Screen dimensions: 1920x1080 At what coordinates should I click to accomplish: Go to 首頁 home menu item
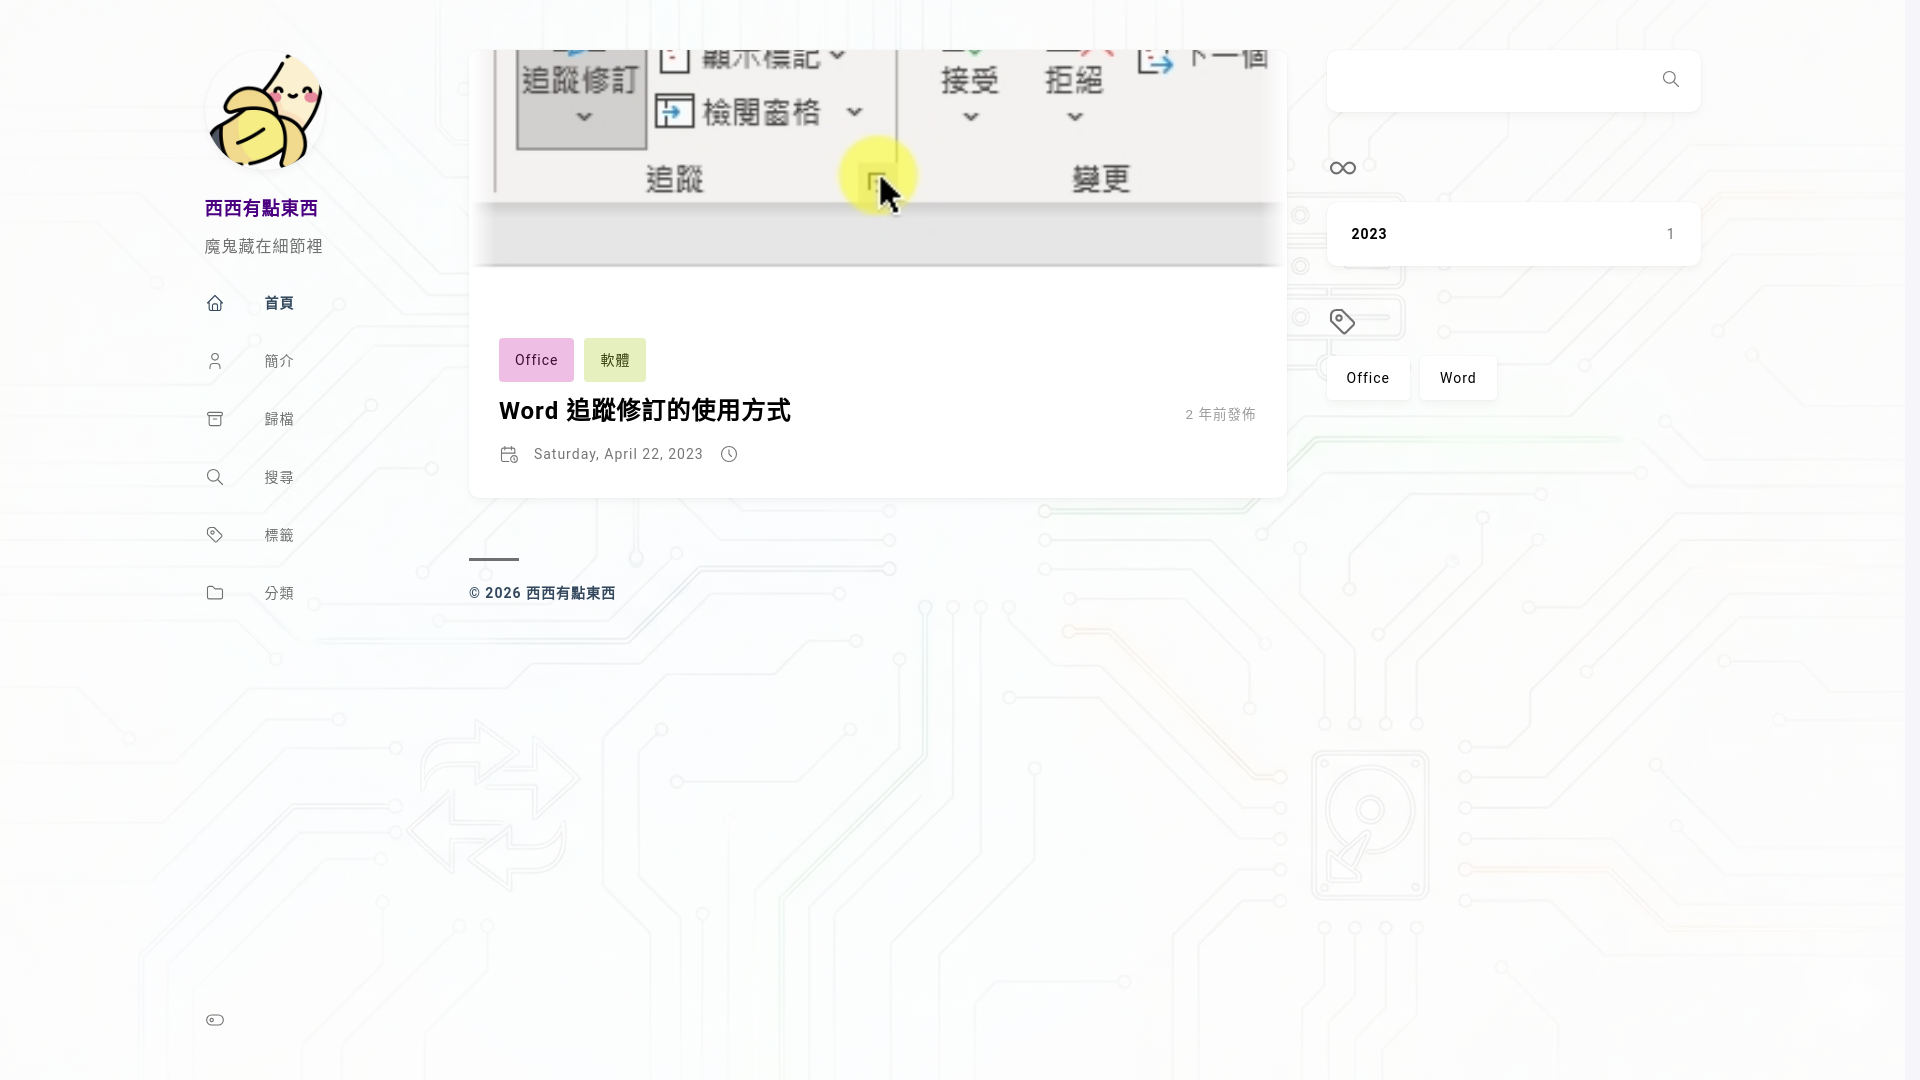[x=279, y=303]
